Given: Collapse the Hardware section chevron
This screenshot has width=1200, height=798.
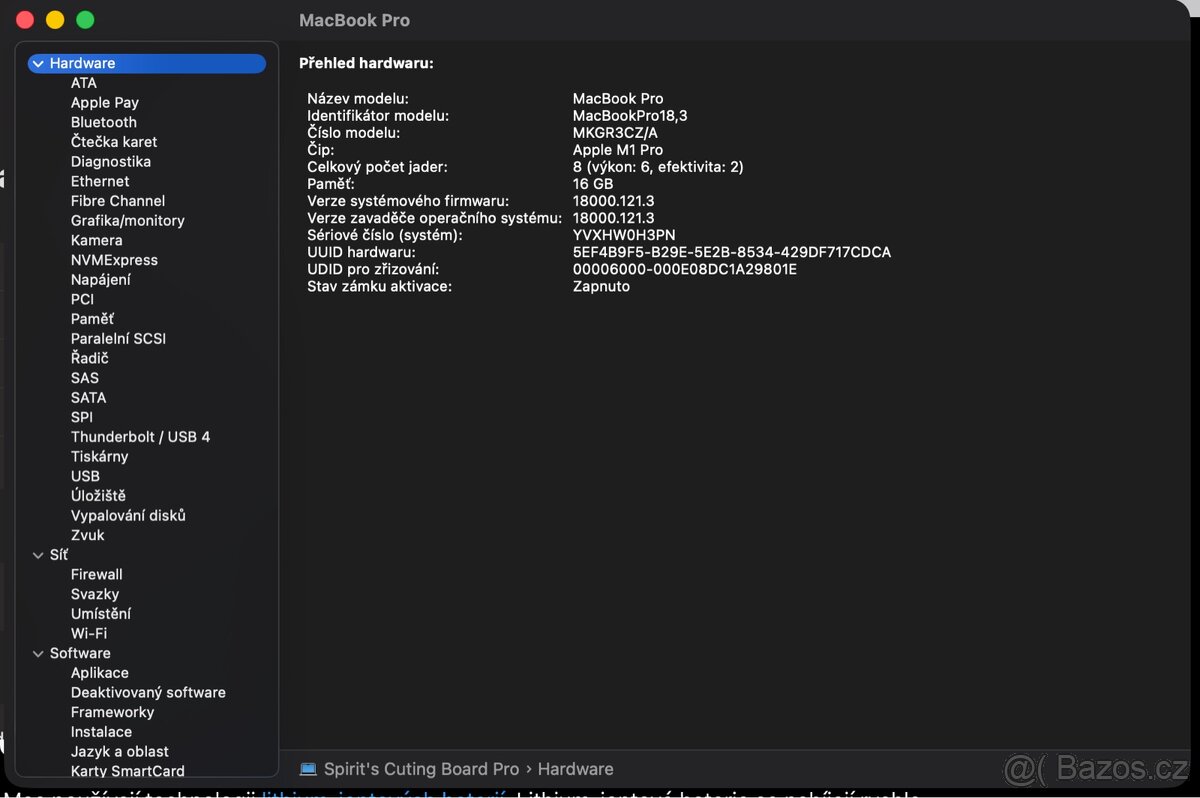Looking at the screenshot, I should point(38,63).
